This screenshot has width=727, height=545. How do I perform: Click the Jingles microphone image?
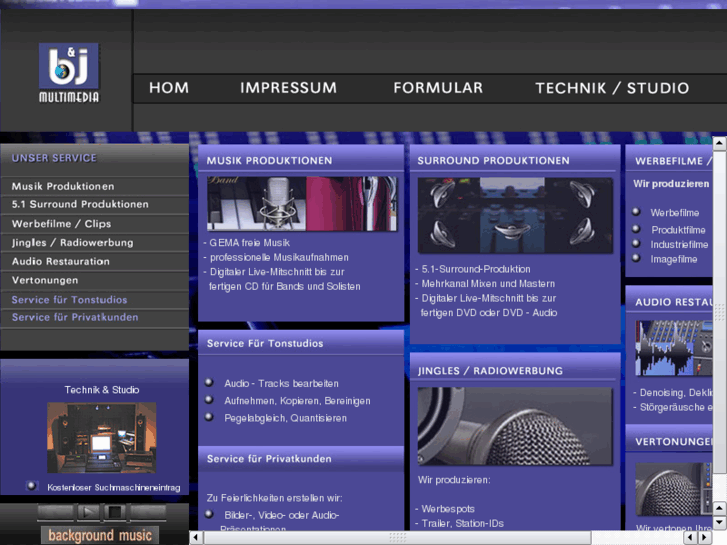point(514,426)
